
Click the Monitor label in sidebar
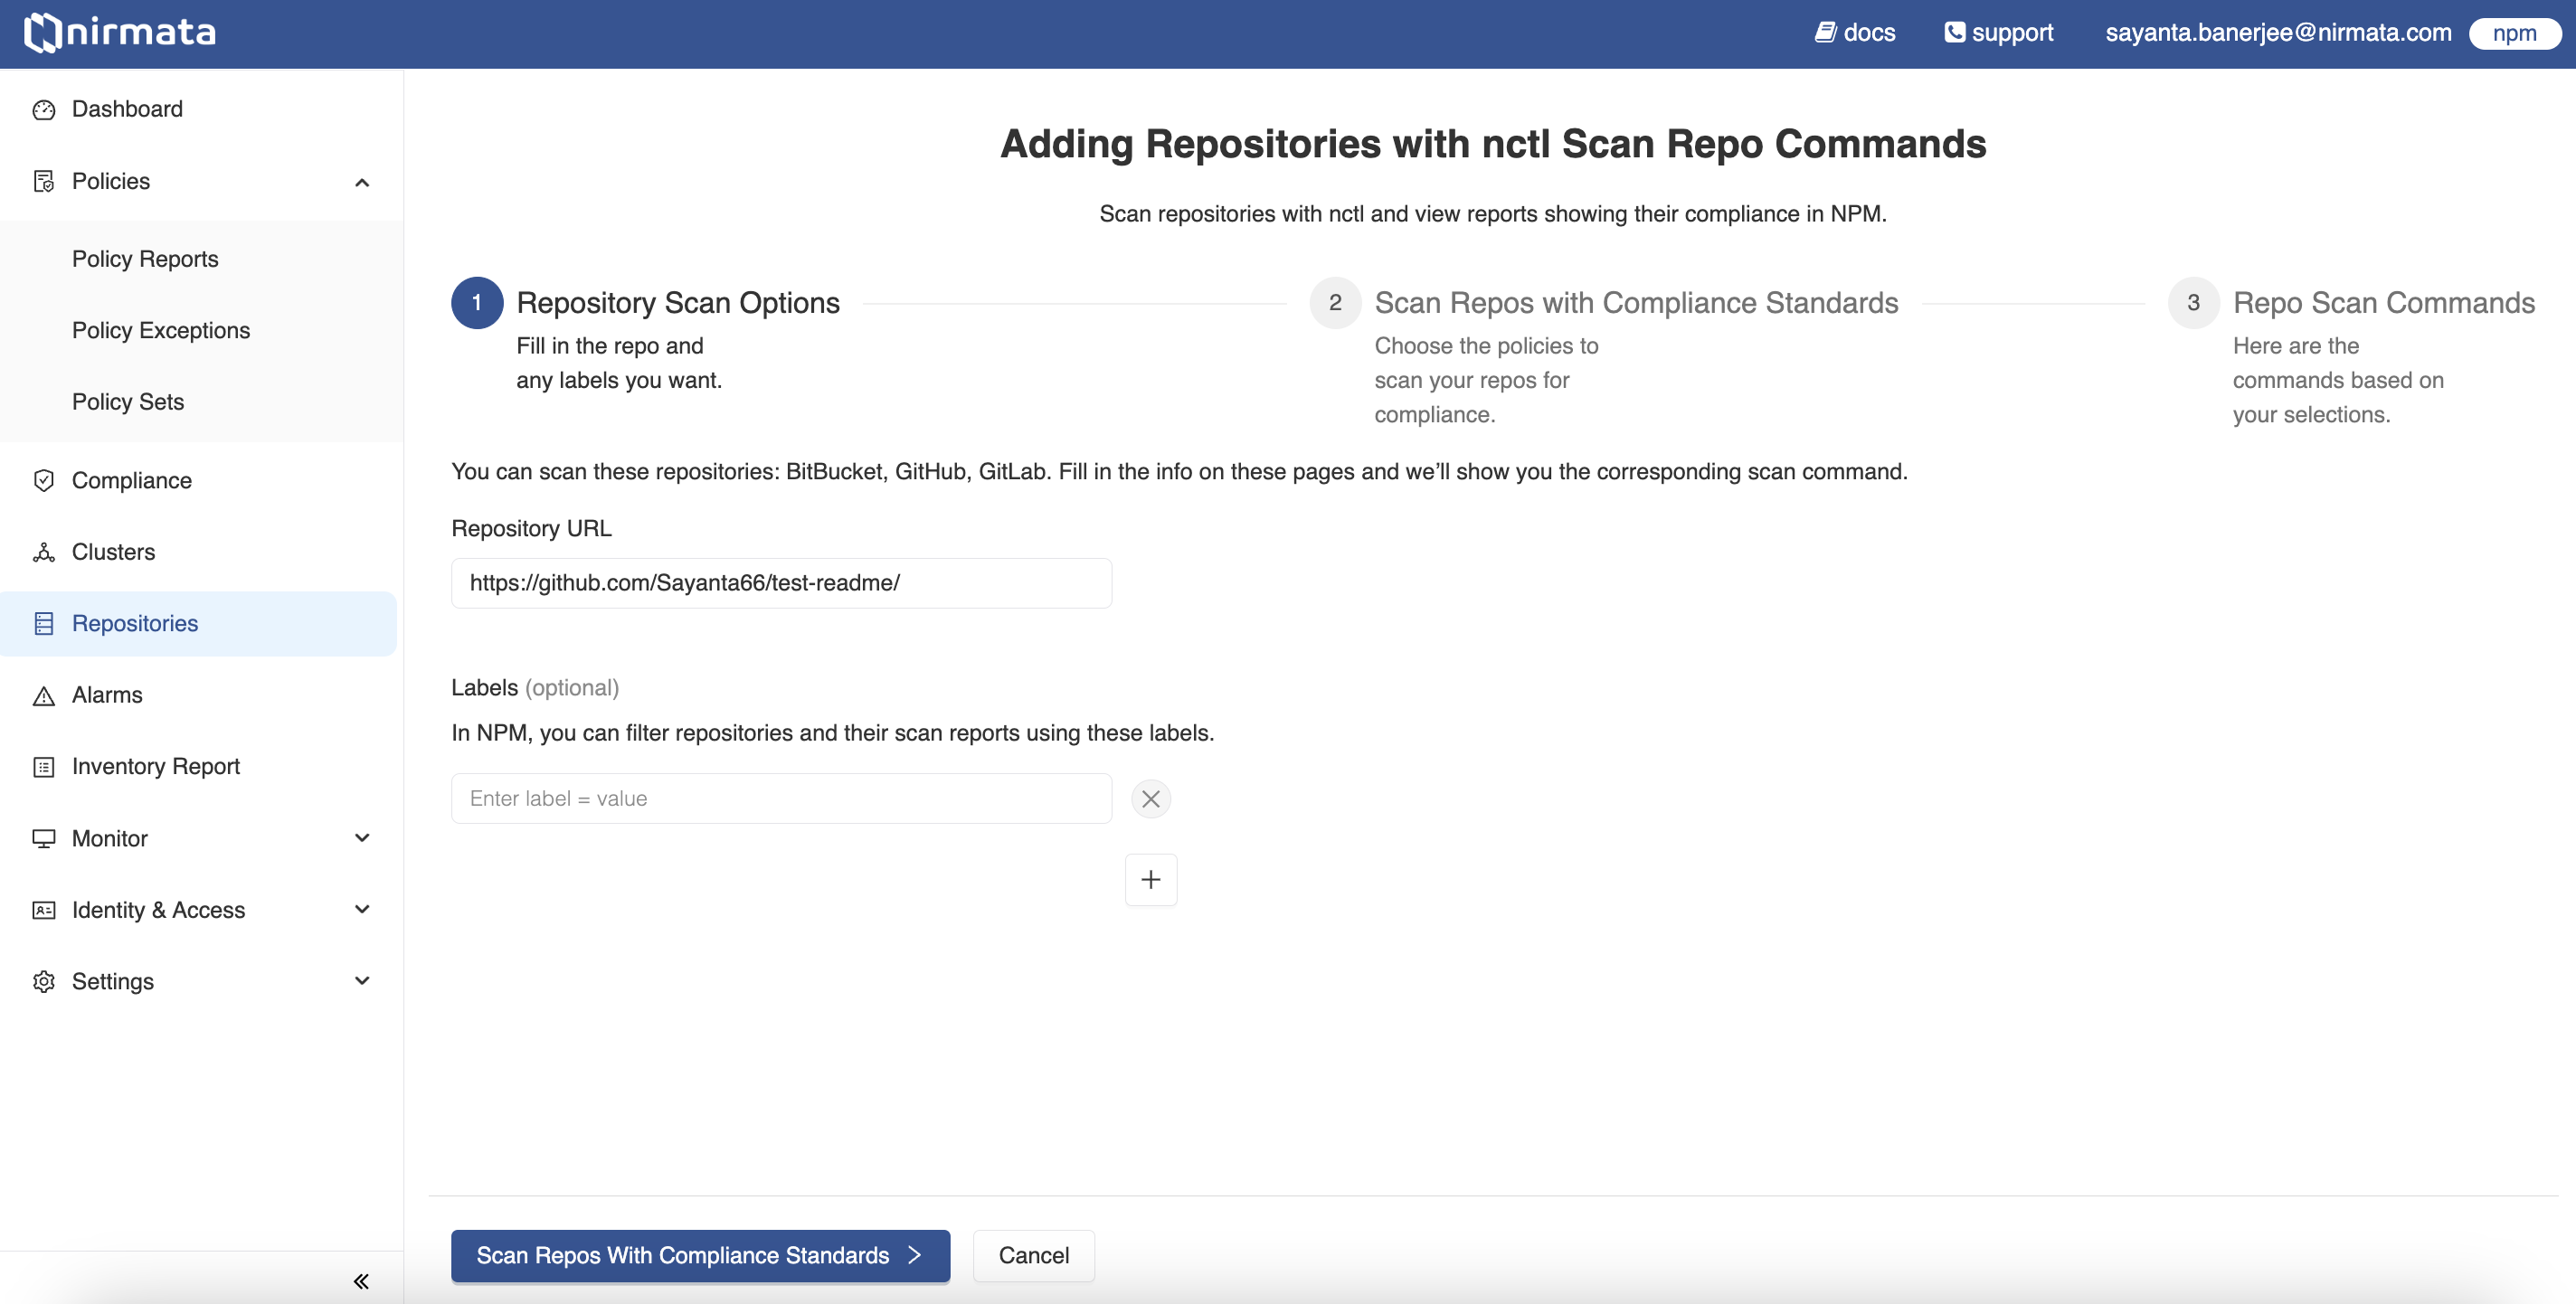[110, 839]
